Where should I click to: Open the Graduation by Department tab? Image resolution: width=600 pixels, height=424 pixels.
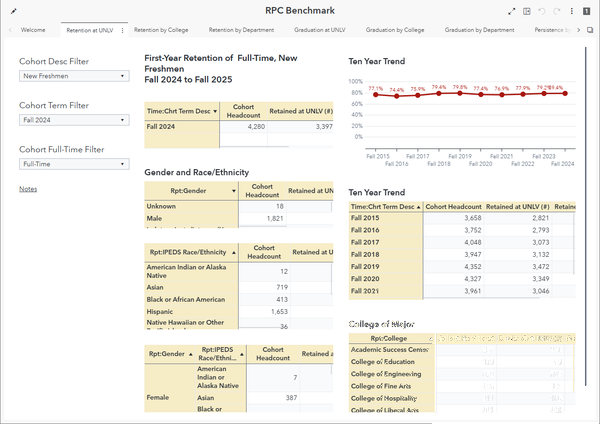coord(479,30)
